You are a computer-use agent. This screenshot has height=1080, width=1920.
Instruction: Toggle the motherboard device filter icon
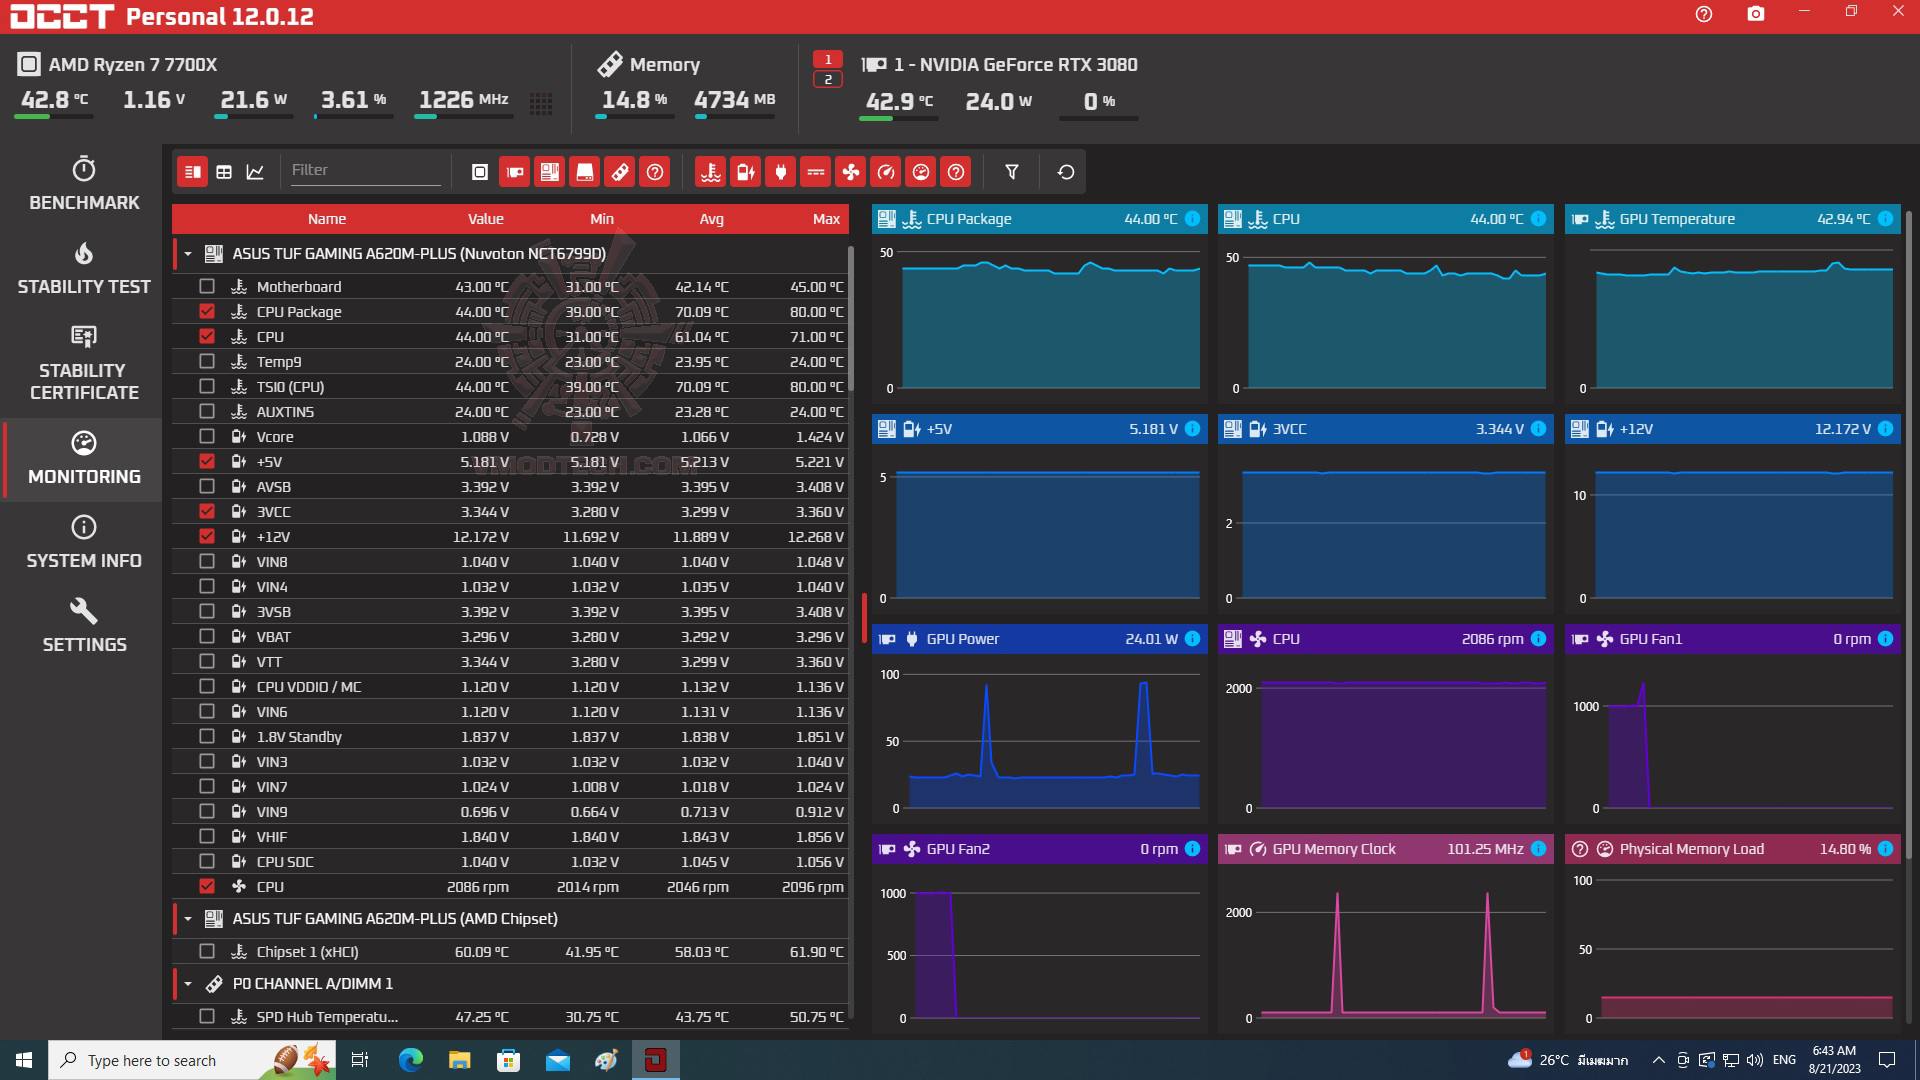pyautogui.click(x=549, y=172)
